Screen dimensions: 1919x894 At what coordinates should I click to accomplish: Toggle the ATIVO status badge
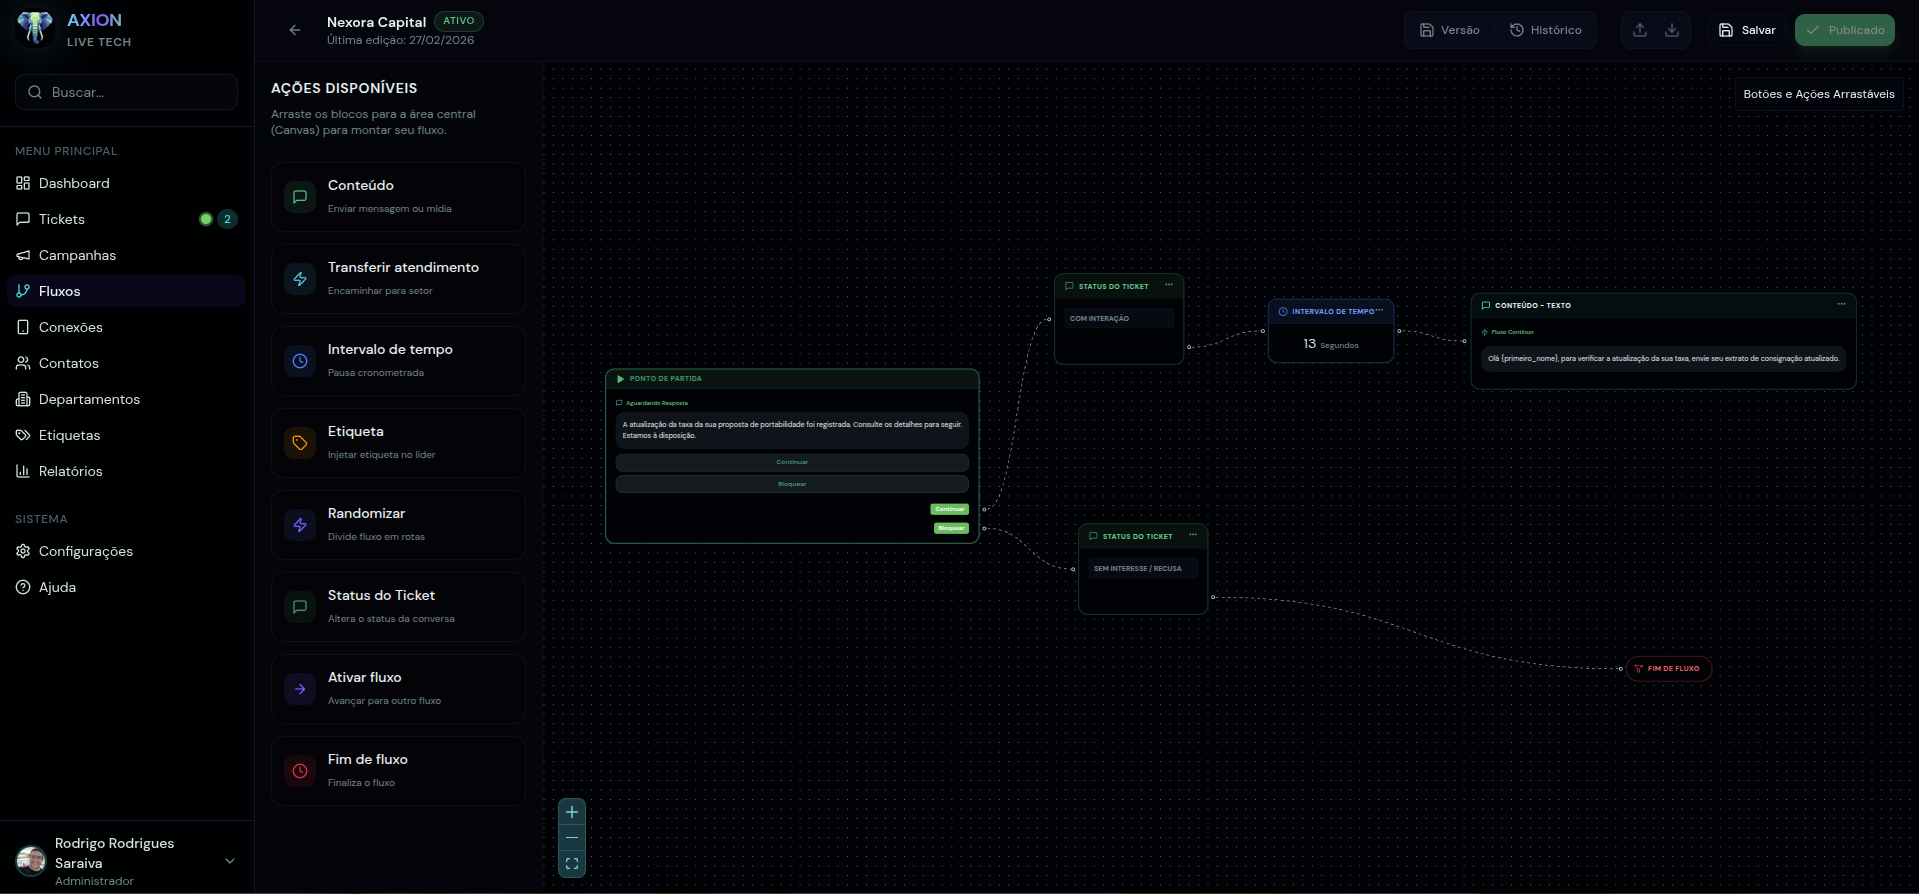point(459,21)
